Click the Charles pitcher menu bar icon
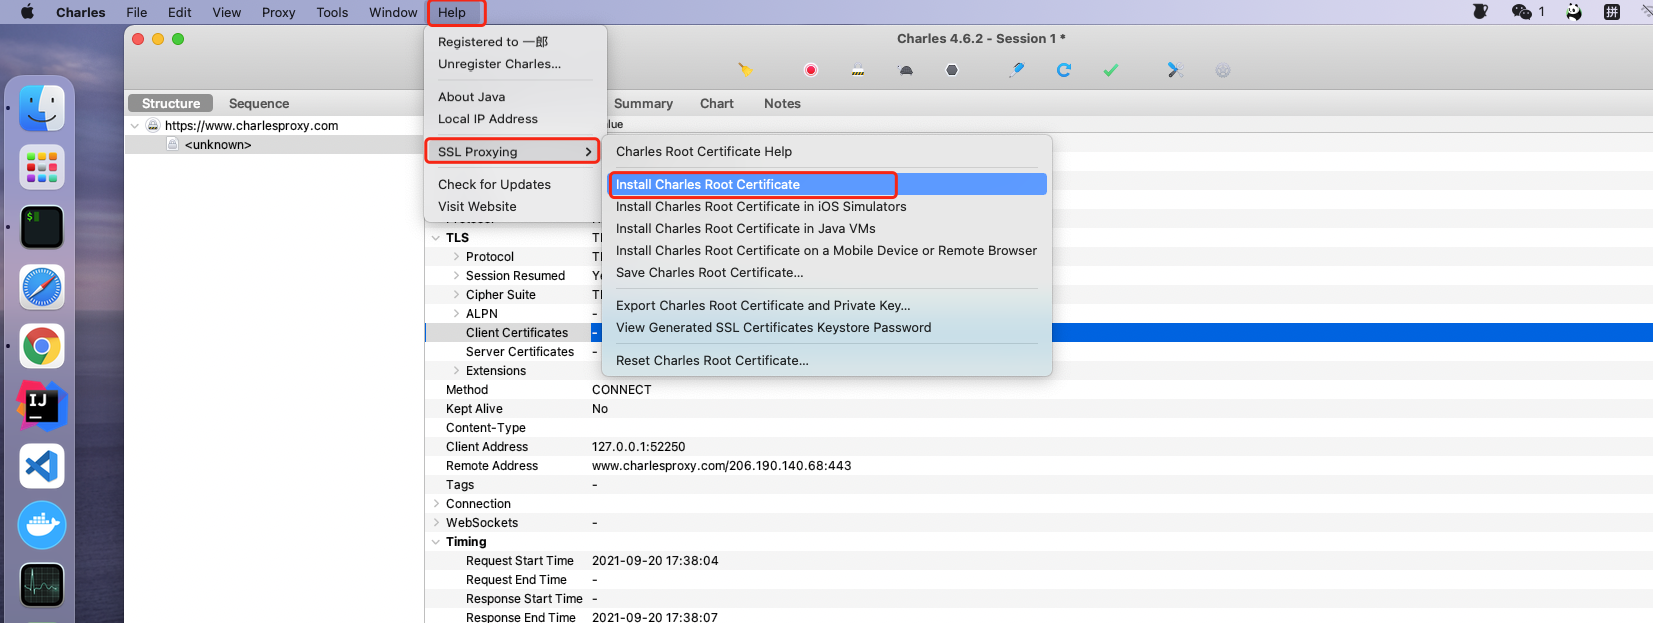 coord(1481,12)
